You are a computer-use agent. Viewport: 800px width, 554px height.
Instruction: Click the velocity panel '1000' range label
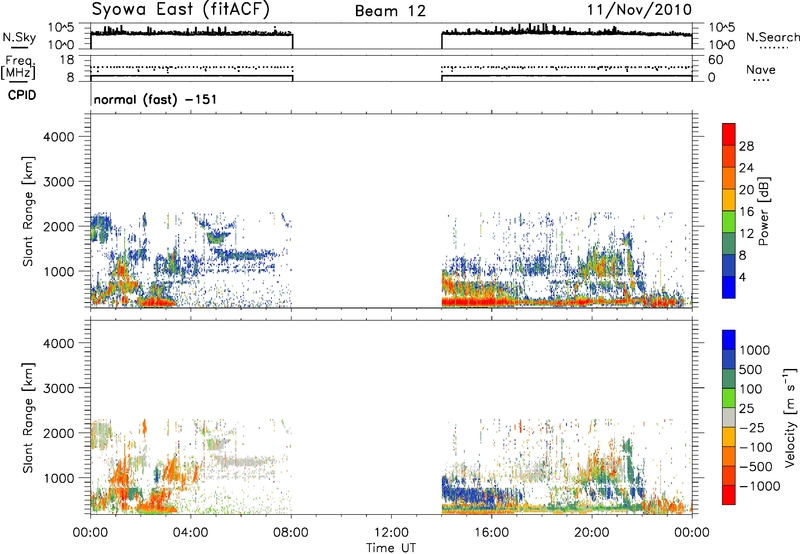pos(59,478)
